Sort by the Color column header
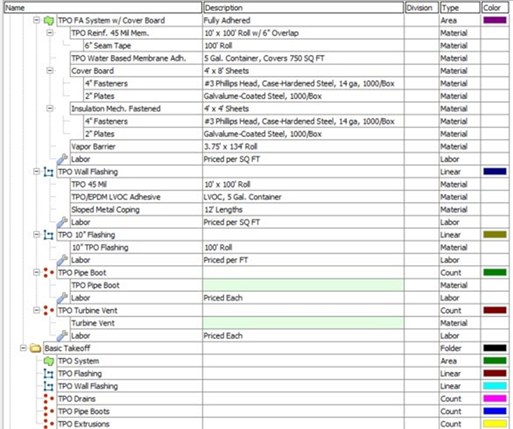This screenshot has width=513, height=429. (x=495, y=8)
